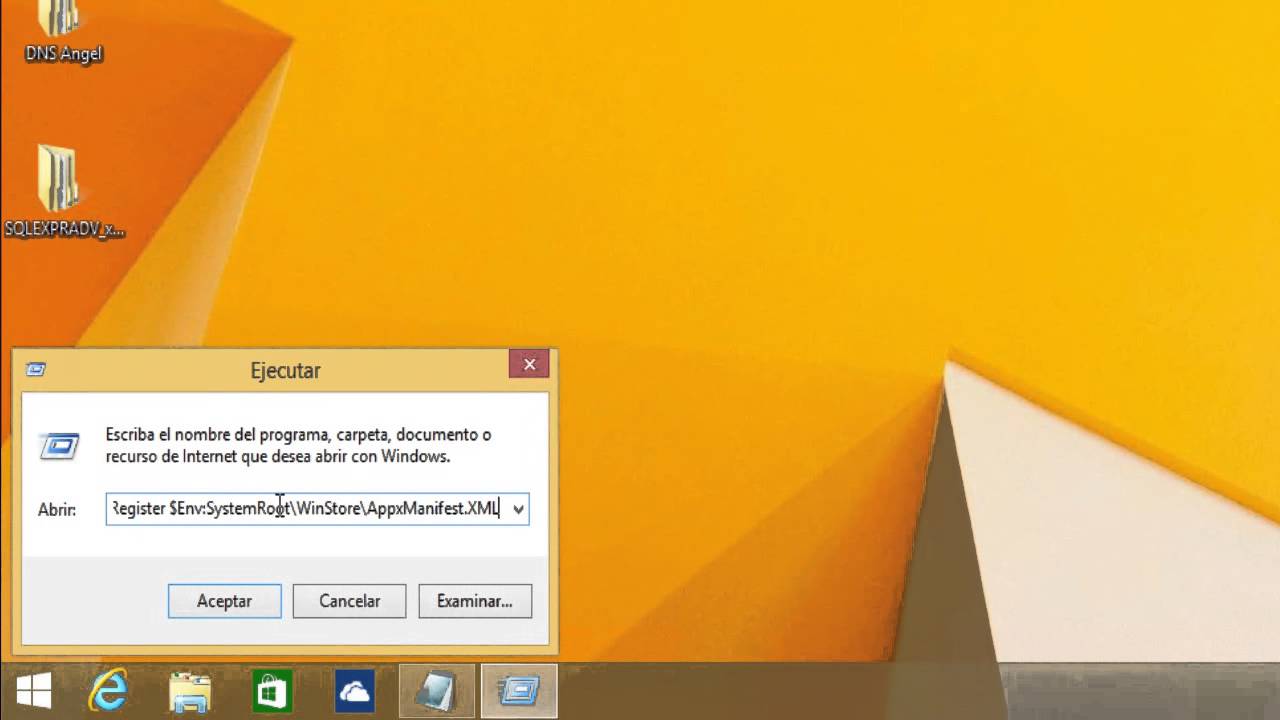Viewport: 1280px width, 720px height.
Task: Click the SQLEXPRADV_x... folder label
Action: click(64, 229)
